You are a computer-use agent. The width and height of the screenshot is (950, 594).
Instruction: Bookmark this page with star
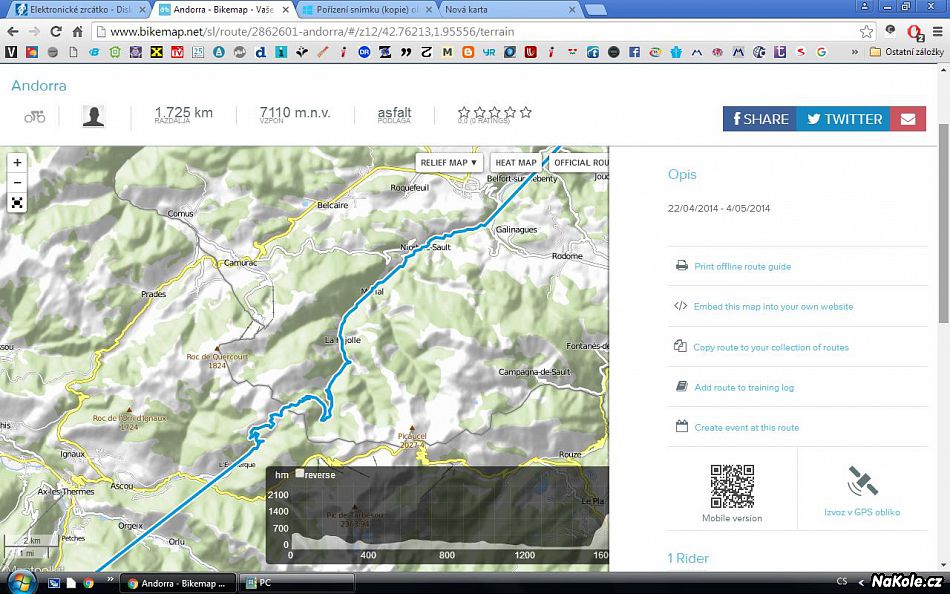866,32
